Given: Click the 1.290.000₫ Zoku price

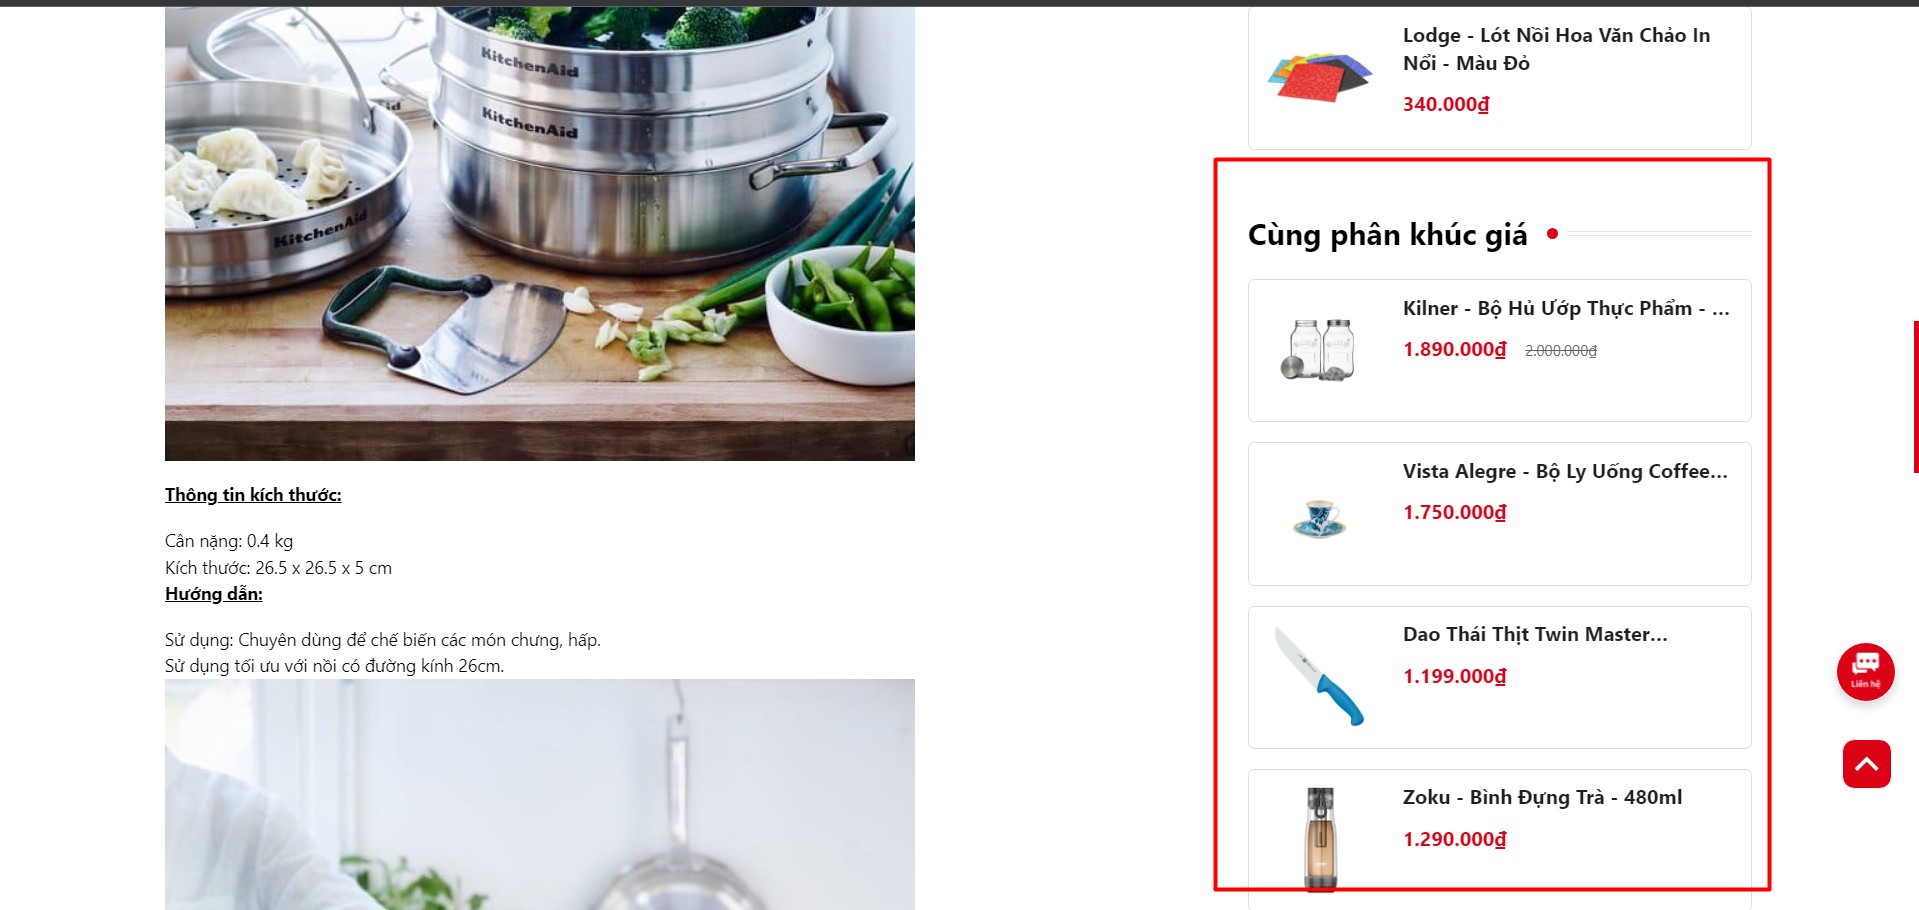Looking at the screenshot, I should (1454, 839).
